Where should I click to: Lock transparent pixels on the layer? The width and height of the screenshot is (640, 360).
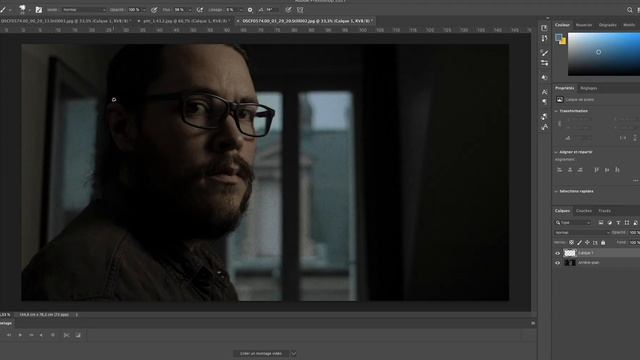tap(571, 242)
